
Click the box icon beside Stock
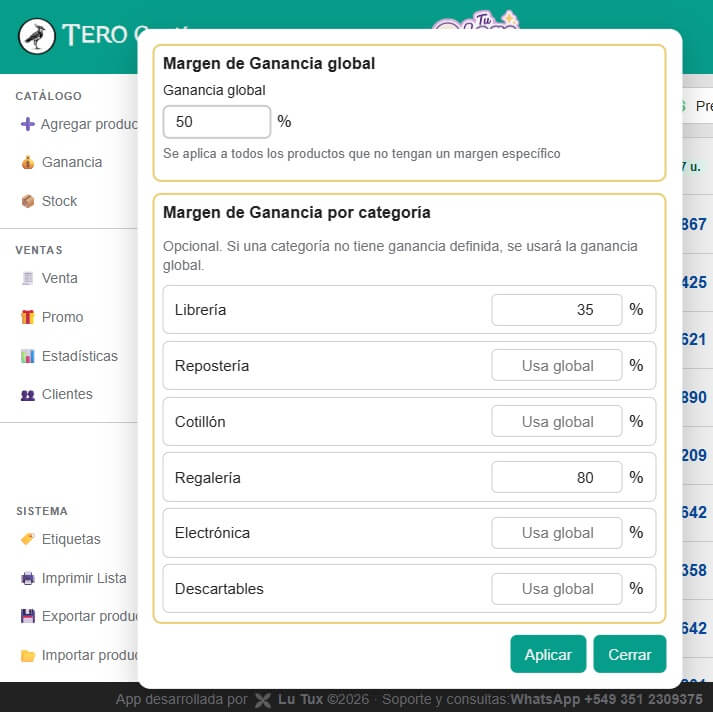[28, 201]
